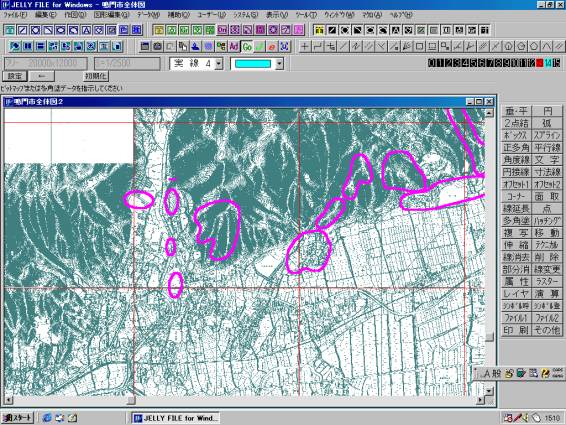Viewport: 566px width, 425px height.
Task: Click the Internet Explorer quick launch icon
Action: tap(47, 418)
